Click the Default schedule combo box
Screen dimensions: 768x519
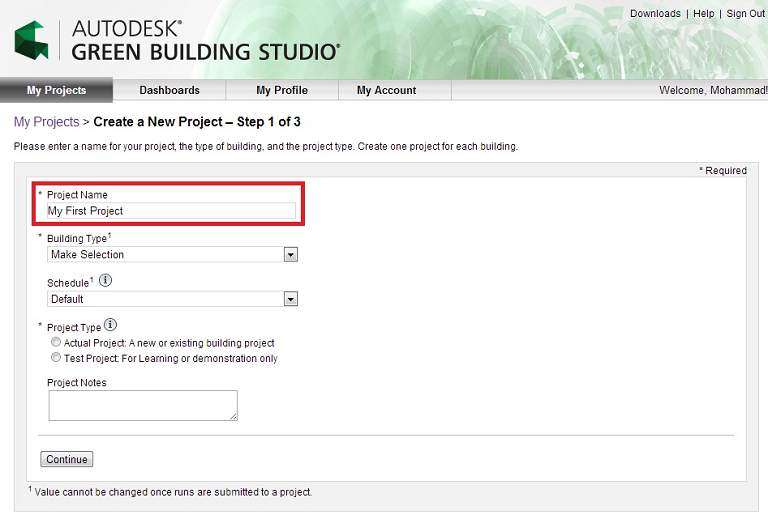coord(172,299)
